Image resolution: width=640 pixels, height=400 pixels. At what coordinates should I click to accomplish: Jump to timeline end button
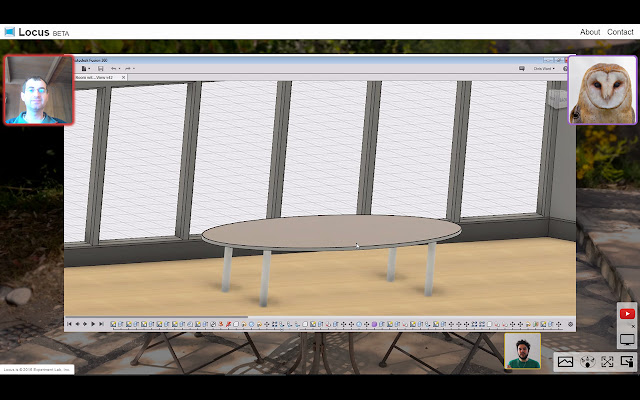(101, 324)
